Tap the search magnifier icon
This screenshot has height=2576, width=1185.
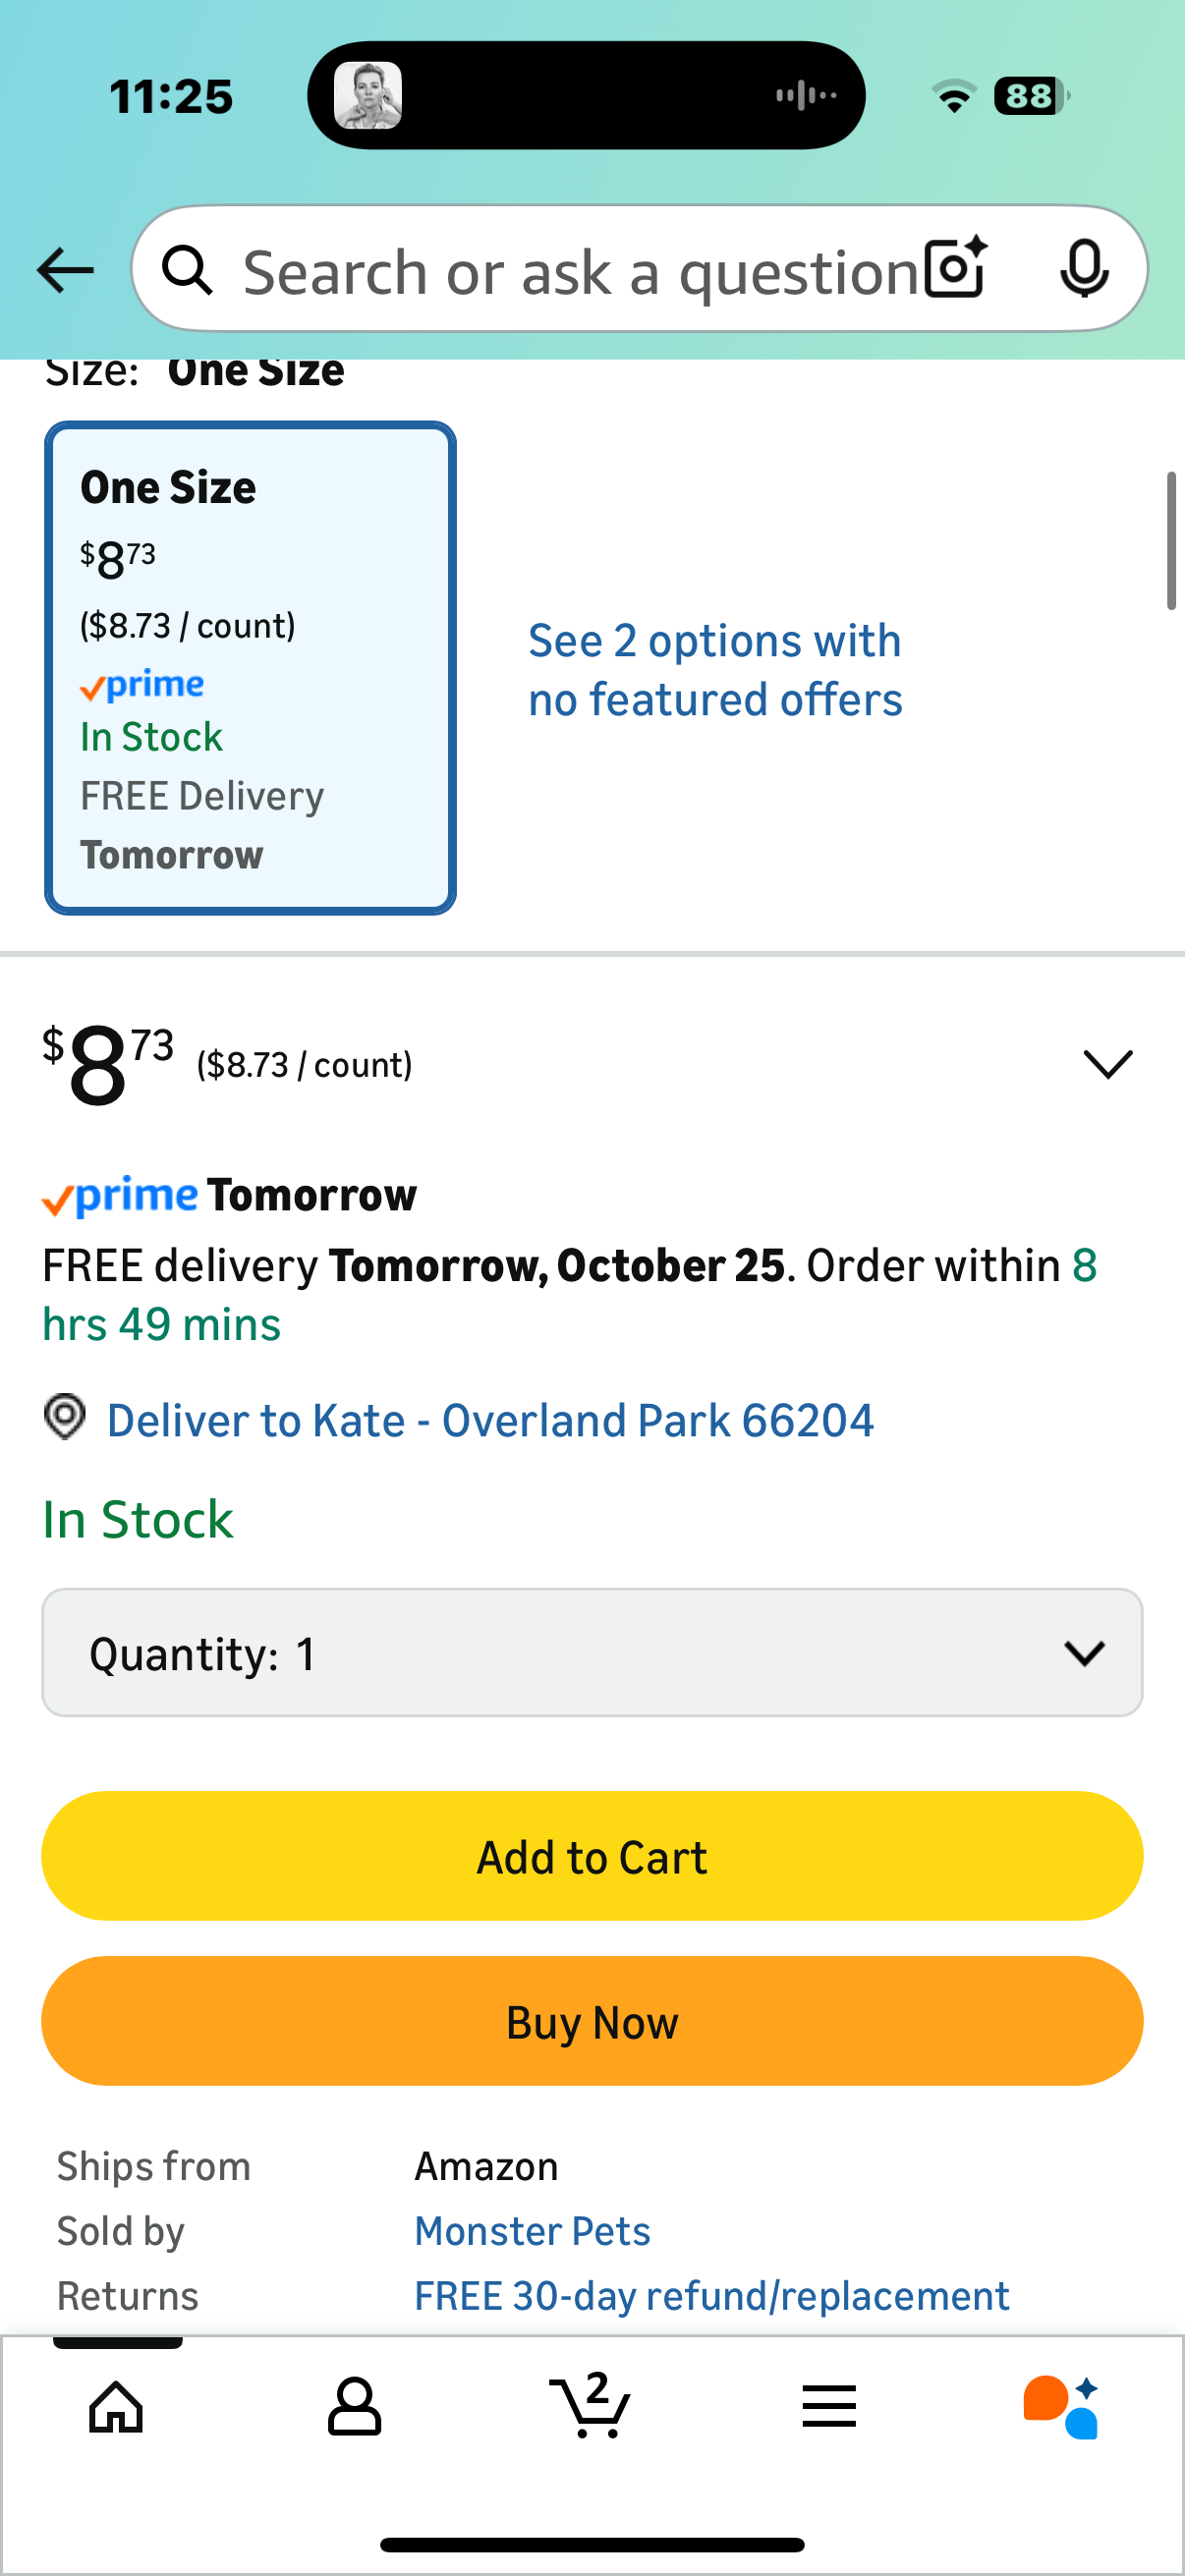(x=188, y=270)
